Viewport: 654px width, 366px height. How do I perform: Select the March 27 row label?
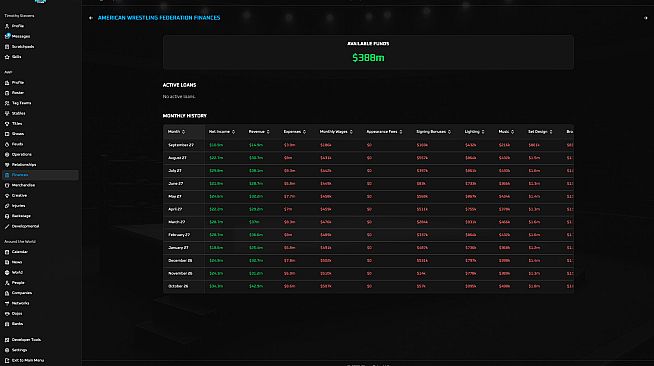coord(177,222)
